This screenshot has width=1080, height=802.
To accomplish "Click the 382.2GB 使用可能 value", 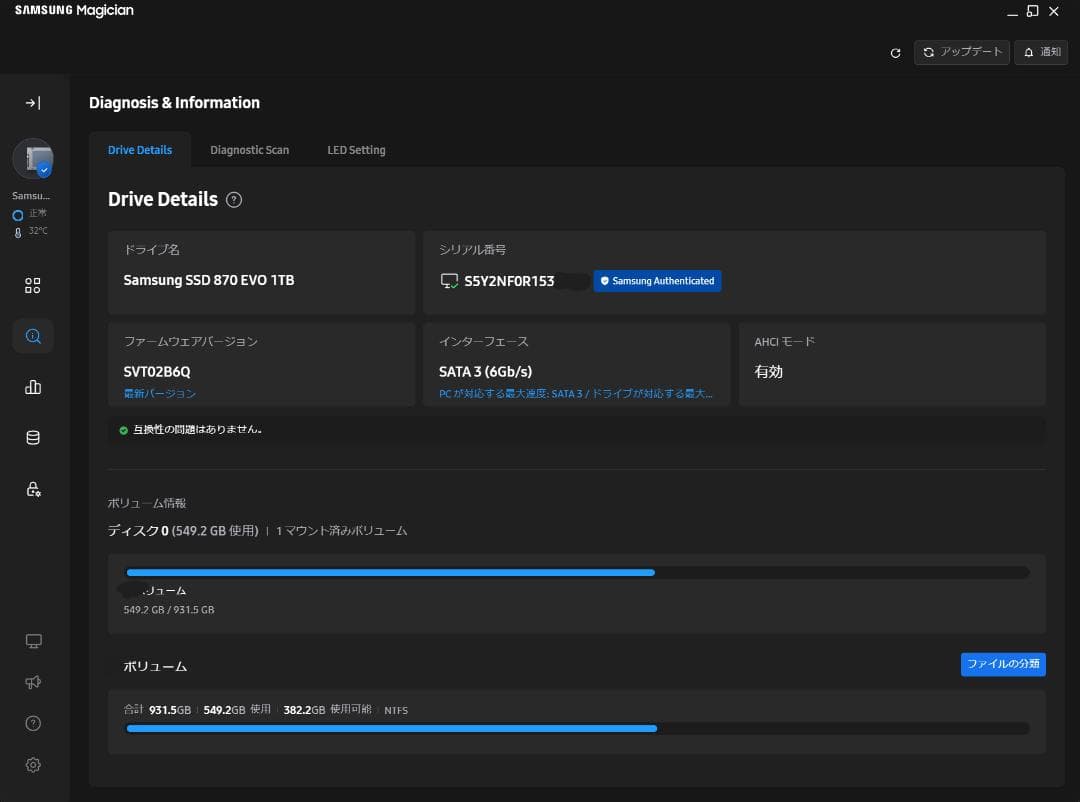I will click(x=327, y=710).
